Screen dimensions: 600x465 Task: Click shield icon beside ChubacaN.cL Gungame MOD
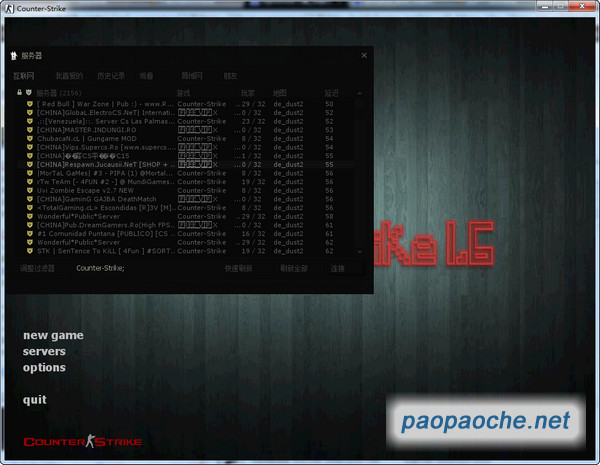point(29,139)
